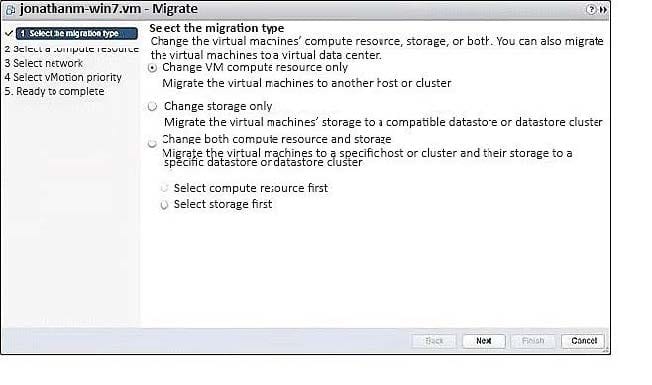Click the checkmark beside step 1
Screen dimensions: 652x385
click(x=9, y=33)
